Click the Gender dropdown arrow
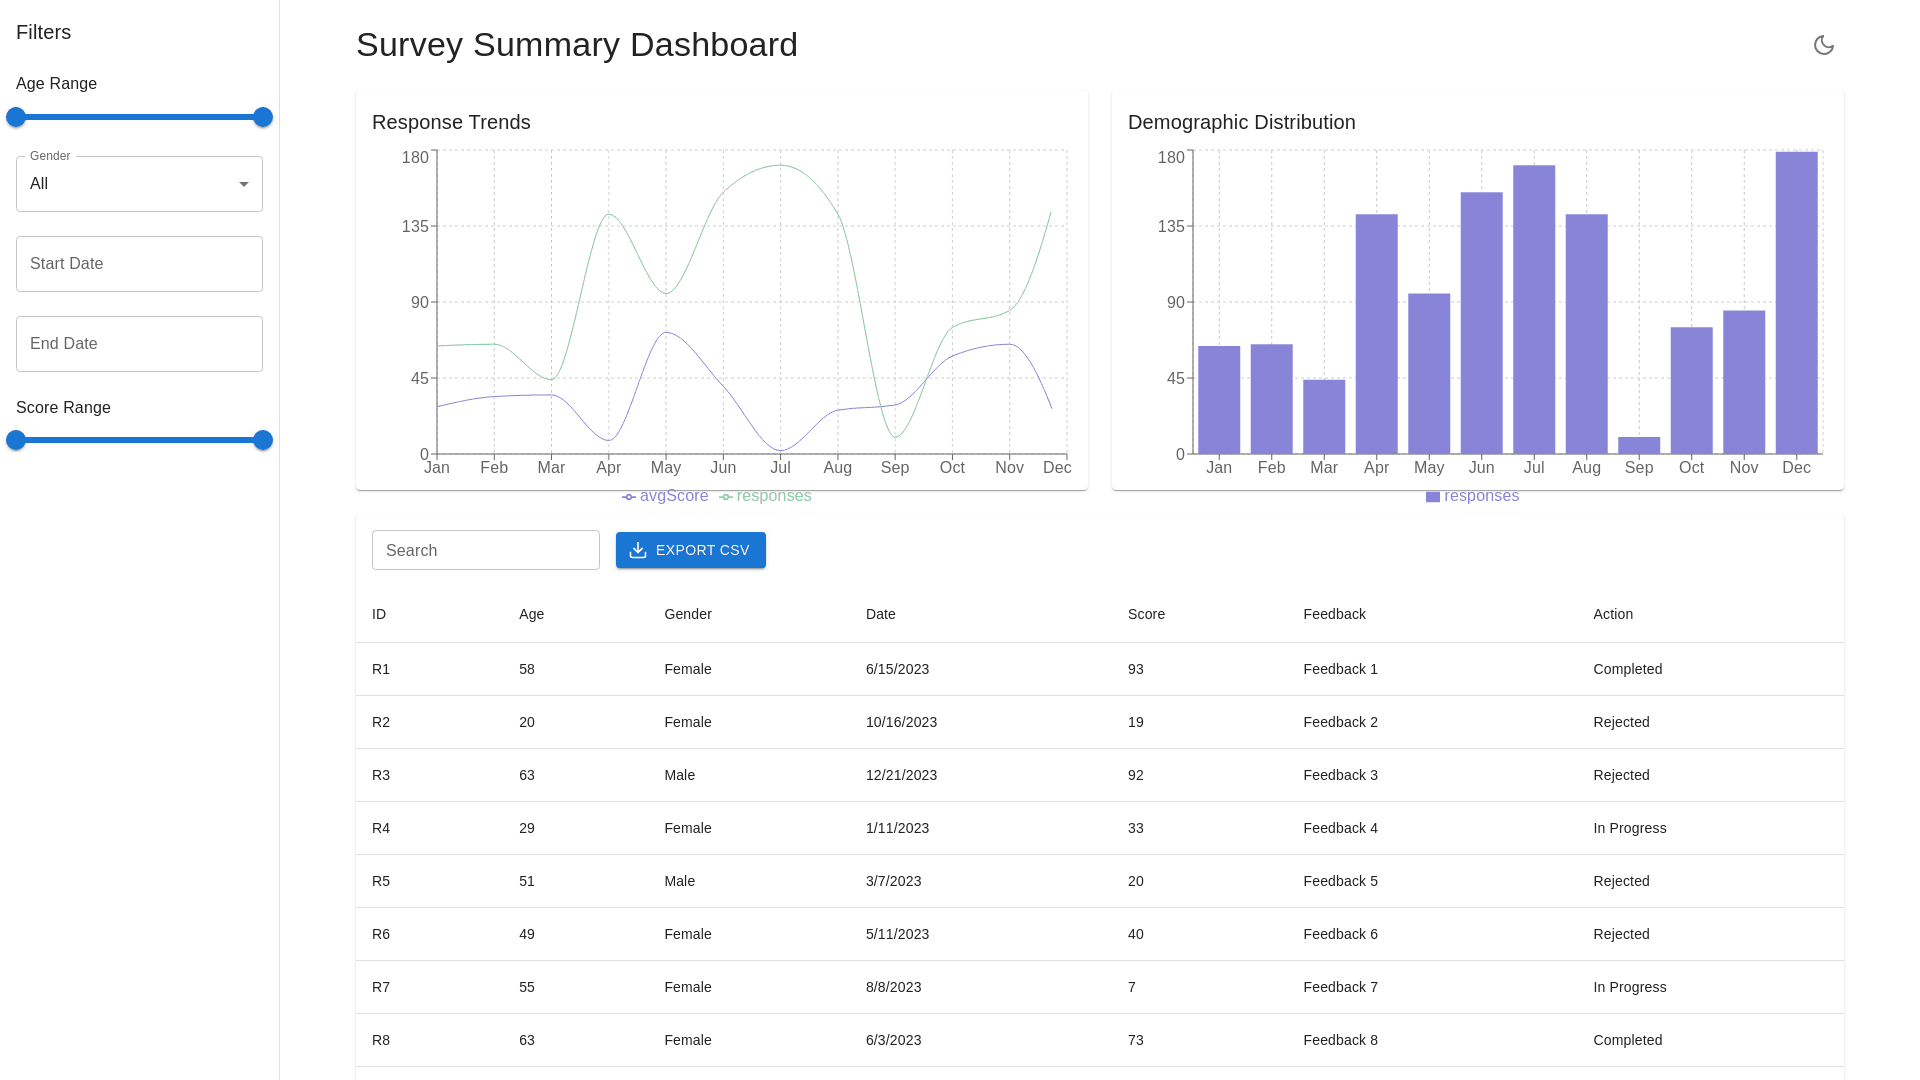The image size is (1920, 1080). [243, 184]
